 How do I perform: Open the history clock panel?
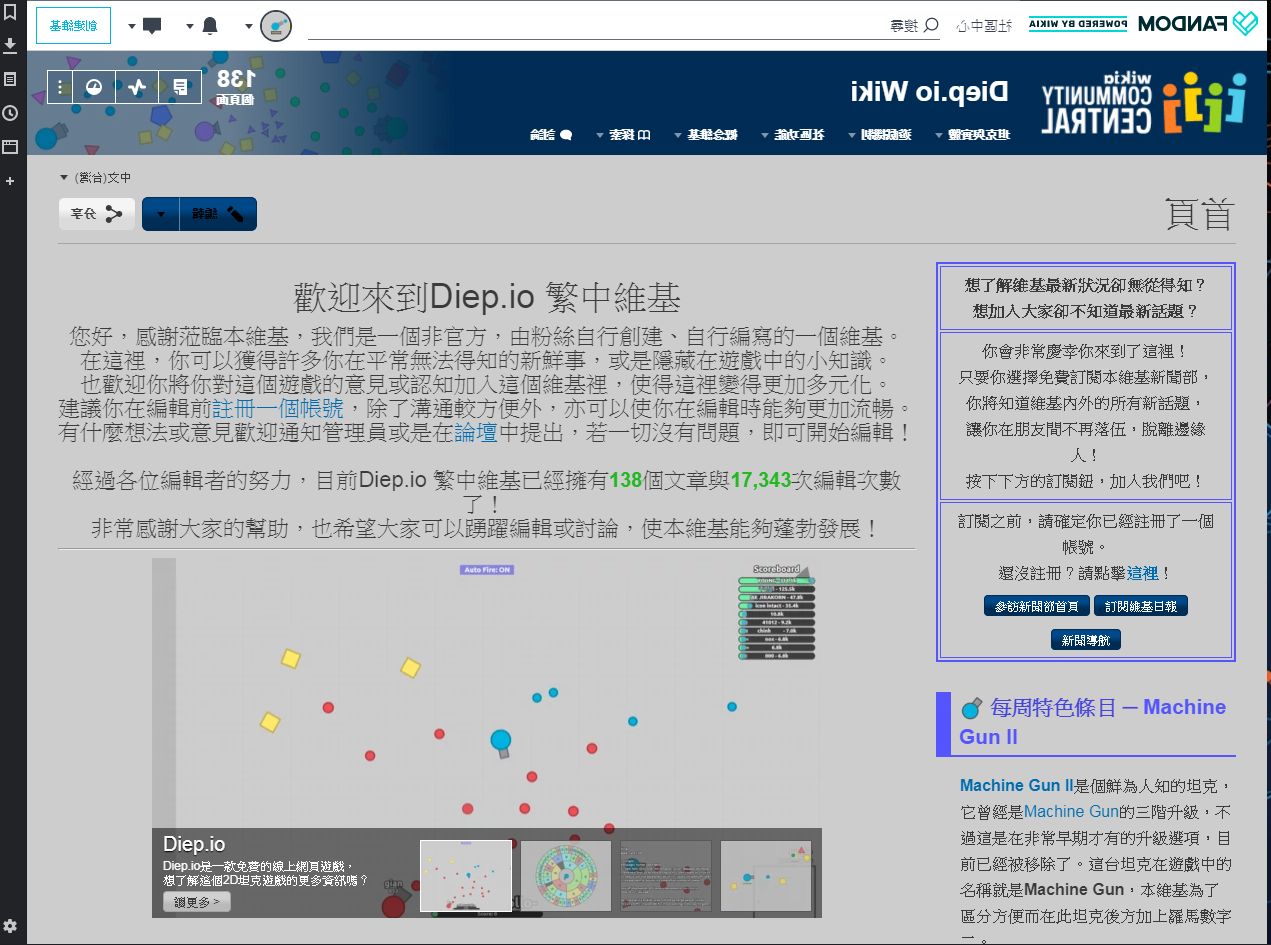tap(10, 113)
